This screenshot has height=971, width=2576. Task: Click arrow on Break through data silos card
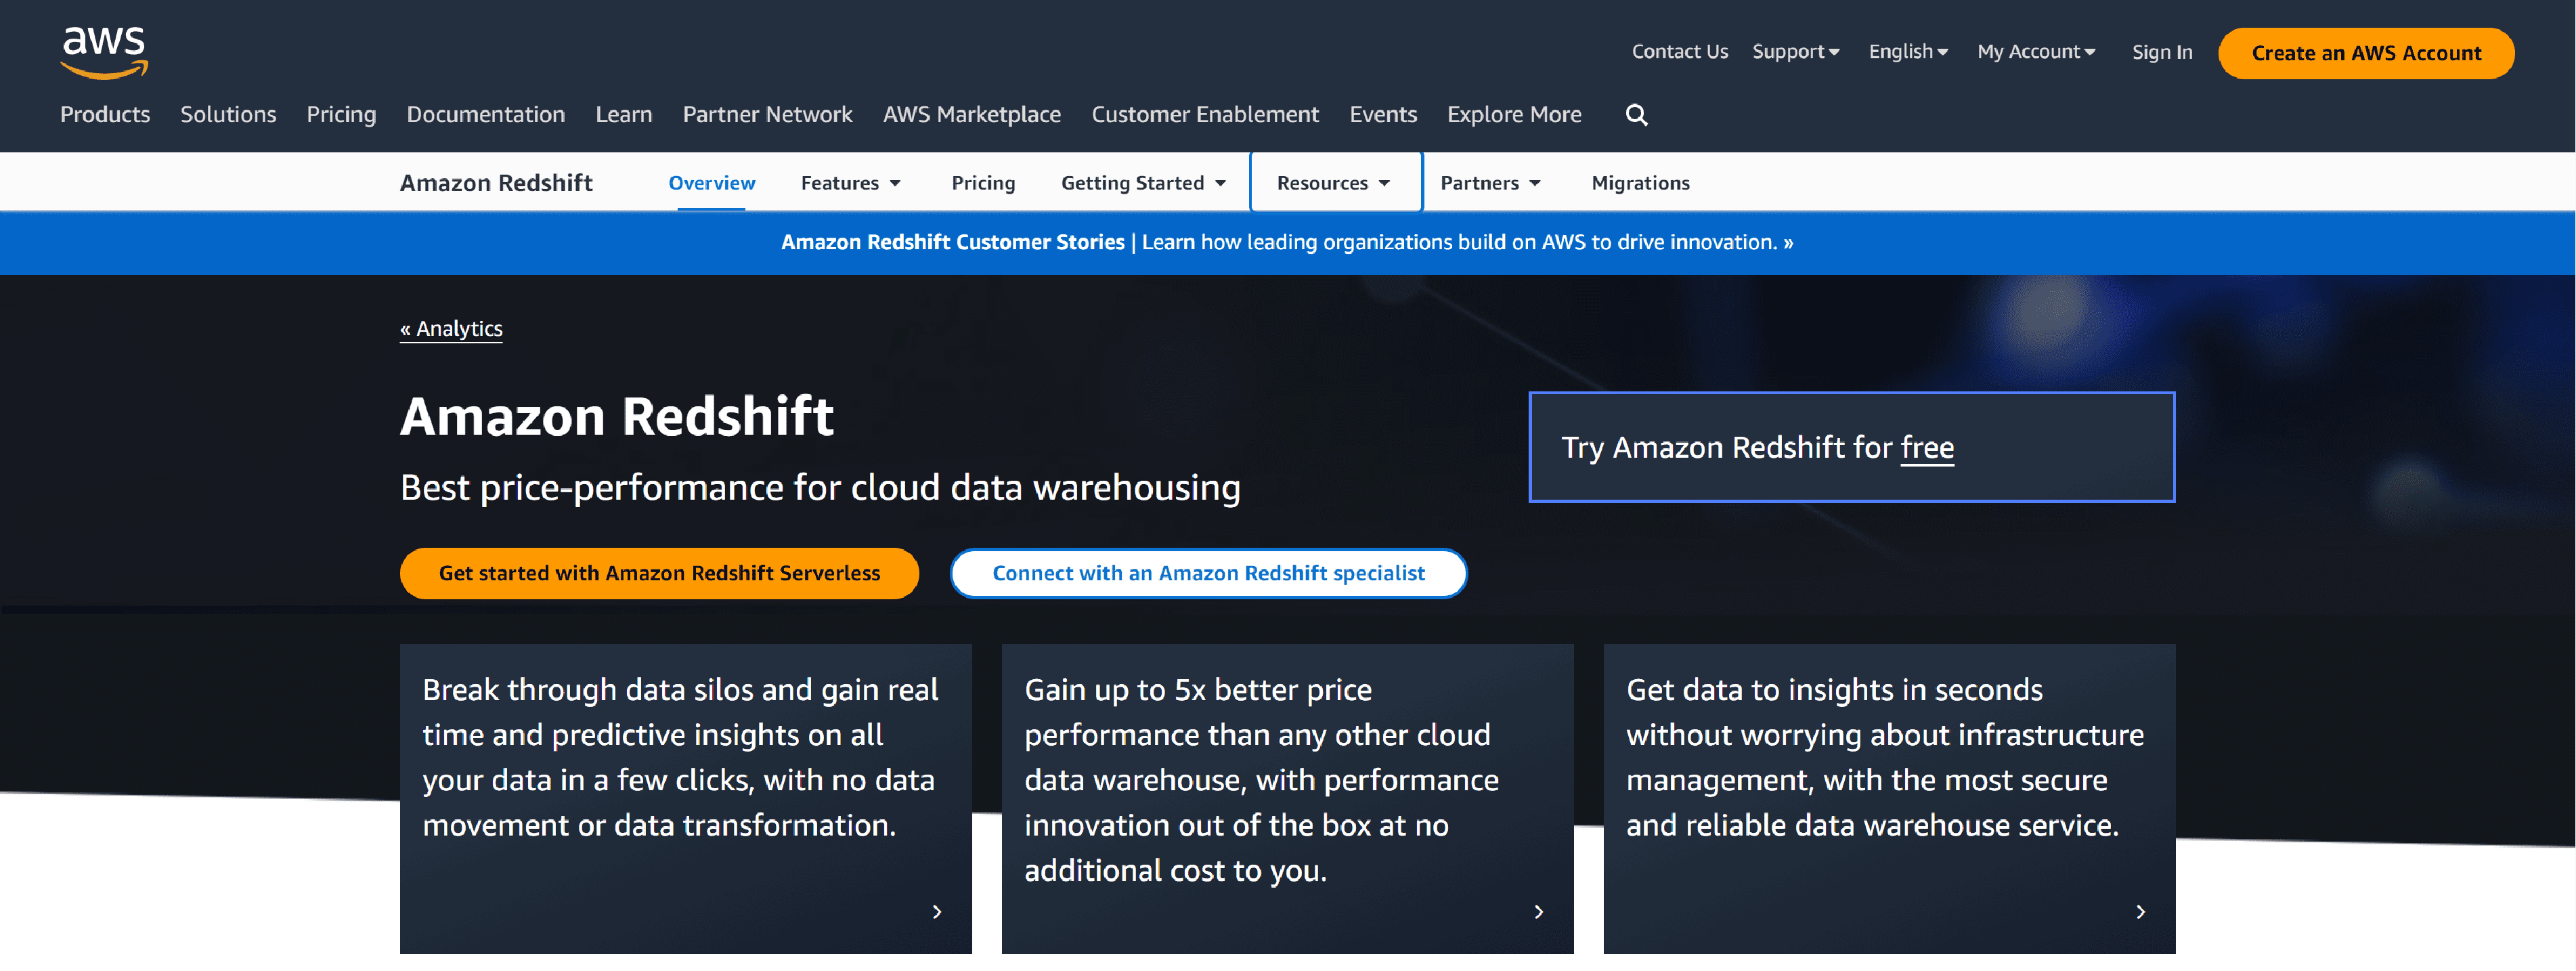pyautogui.click(x=937, y=912)
